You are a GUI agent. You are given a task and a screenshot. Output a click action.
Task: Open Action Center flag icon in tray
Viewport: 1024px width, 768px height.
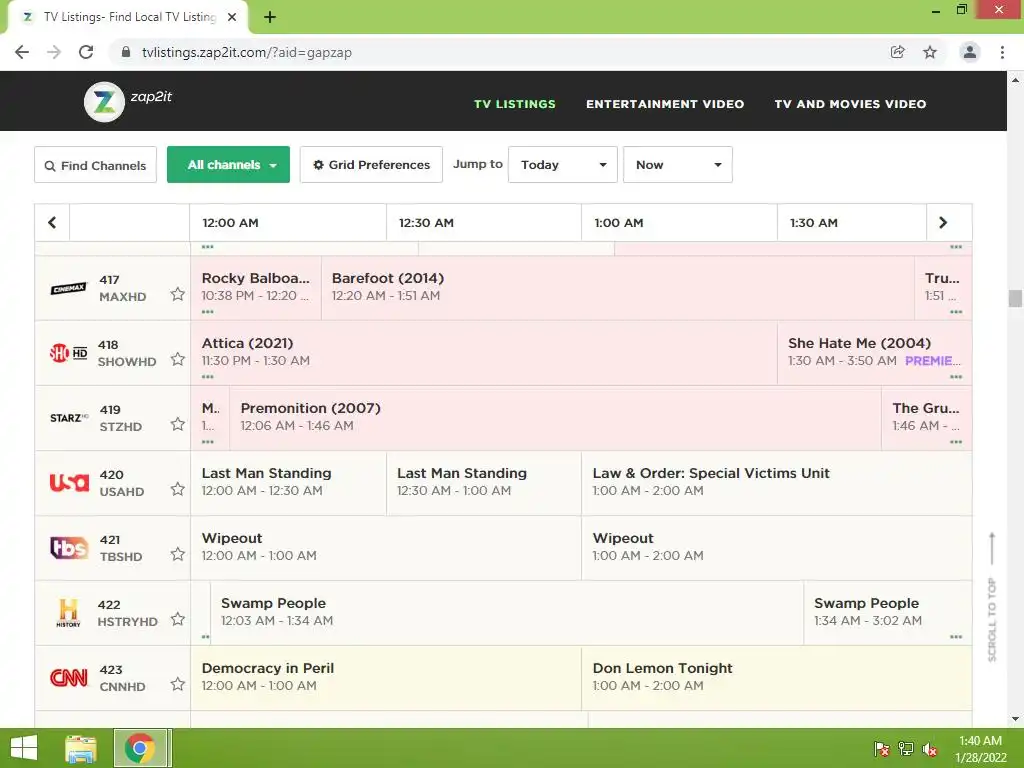[882, 749]
